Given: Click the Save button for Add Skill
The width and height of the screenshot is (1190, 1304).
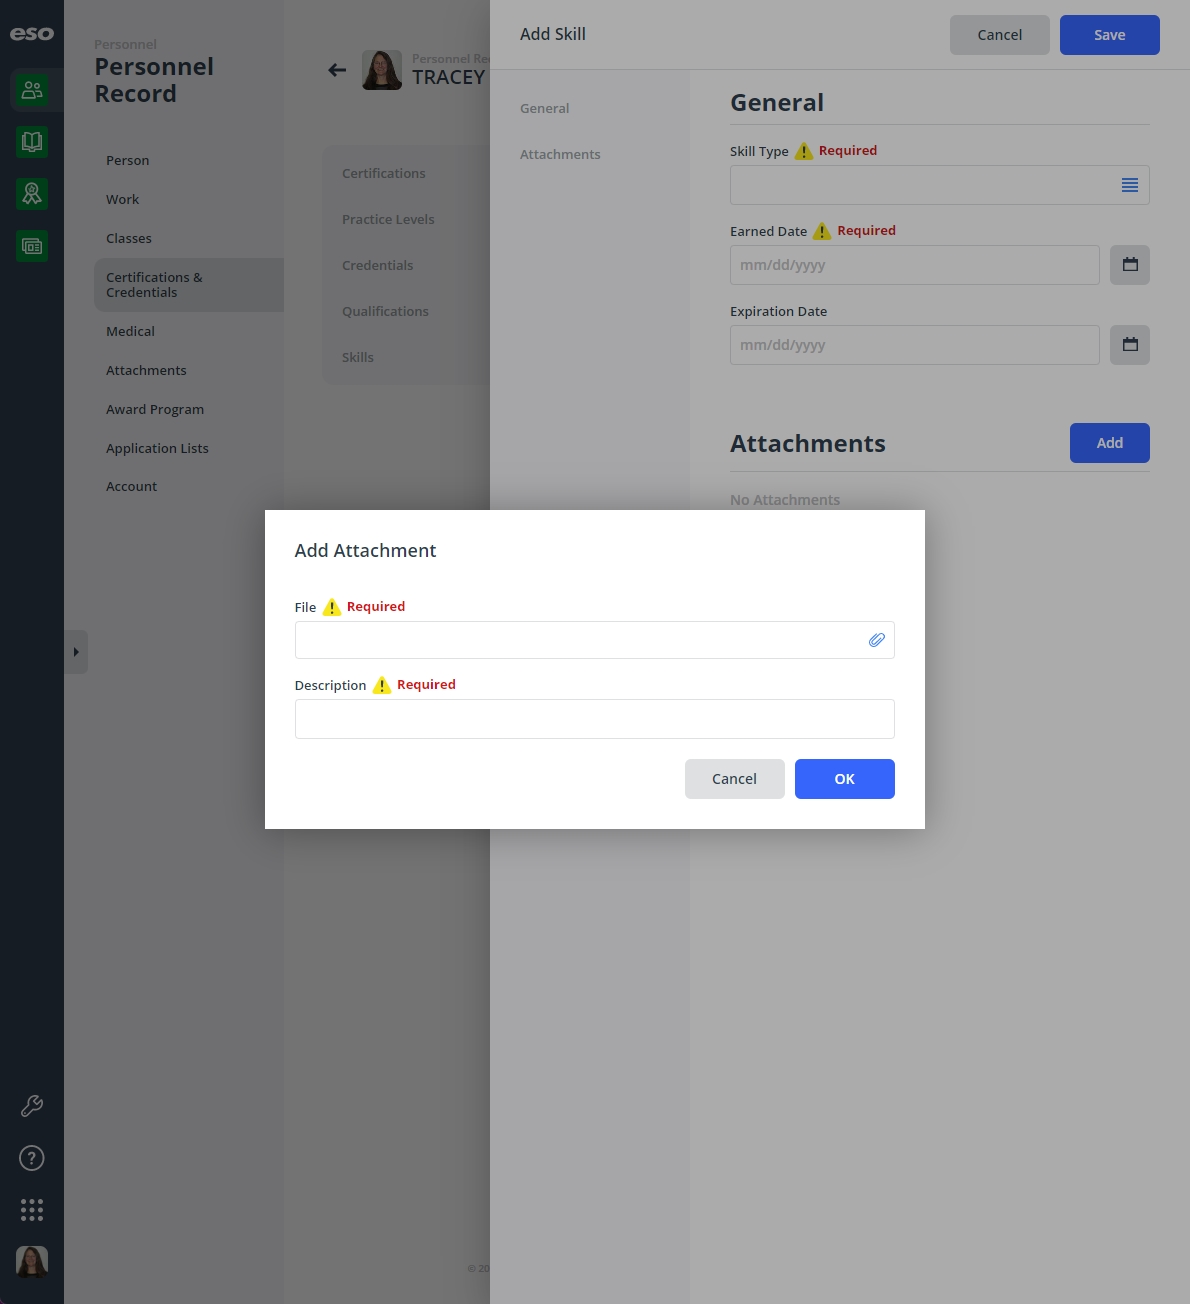Looking at the screenshot, I should pyautogui.click(x=1110, y=35).
